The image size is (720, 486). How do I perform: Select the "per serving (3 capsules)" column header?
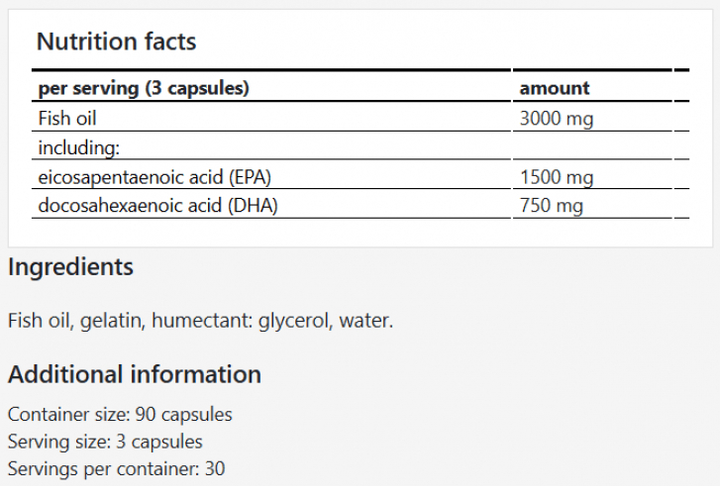click(x=143, y=88)
